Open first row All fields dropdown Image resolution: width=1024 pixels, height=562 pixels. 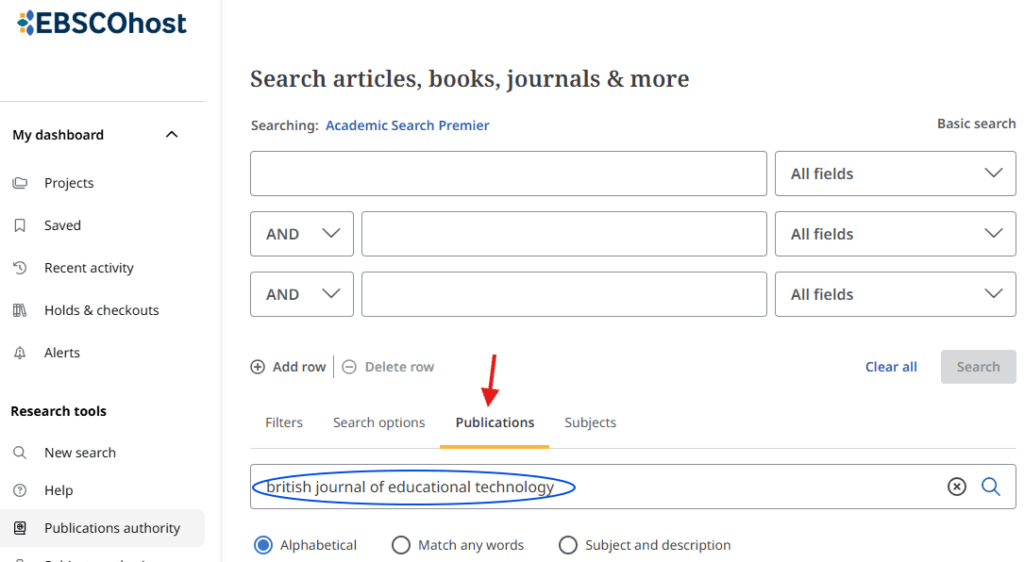click(895, 174)
